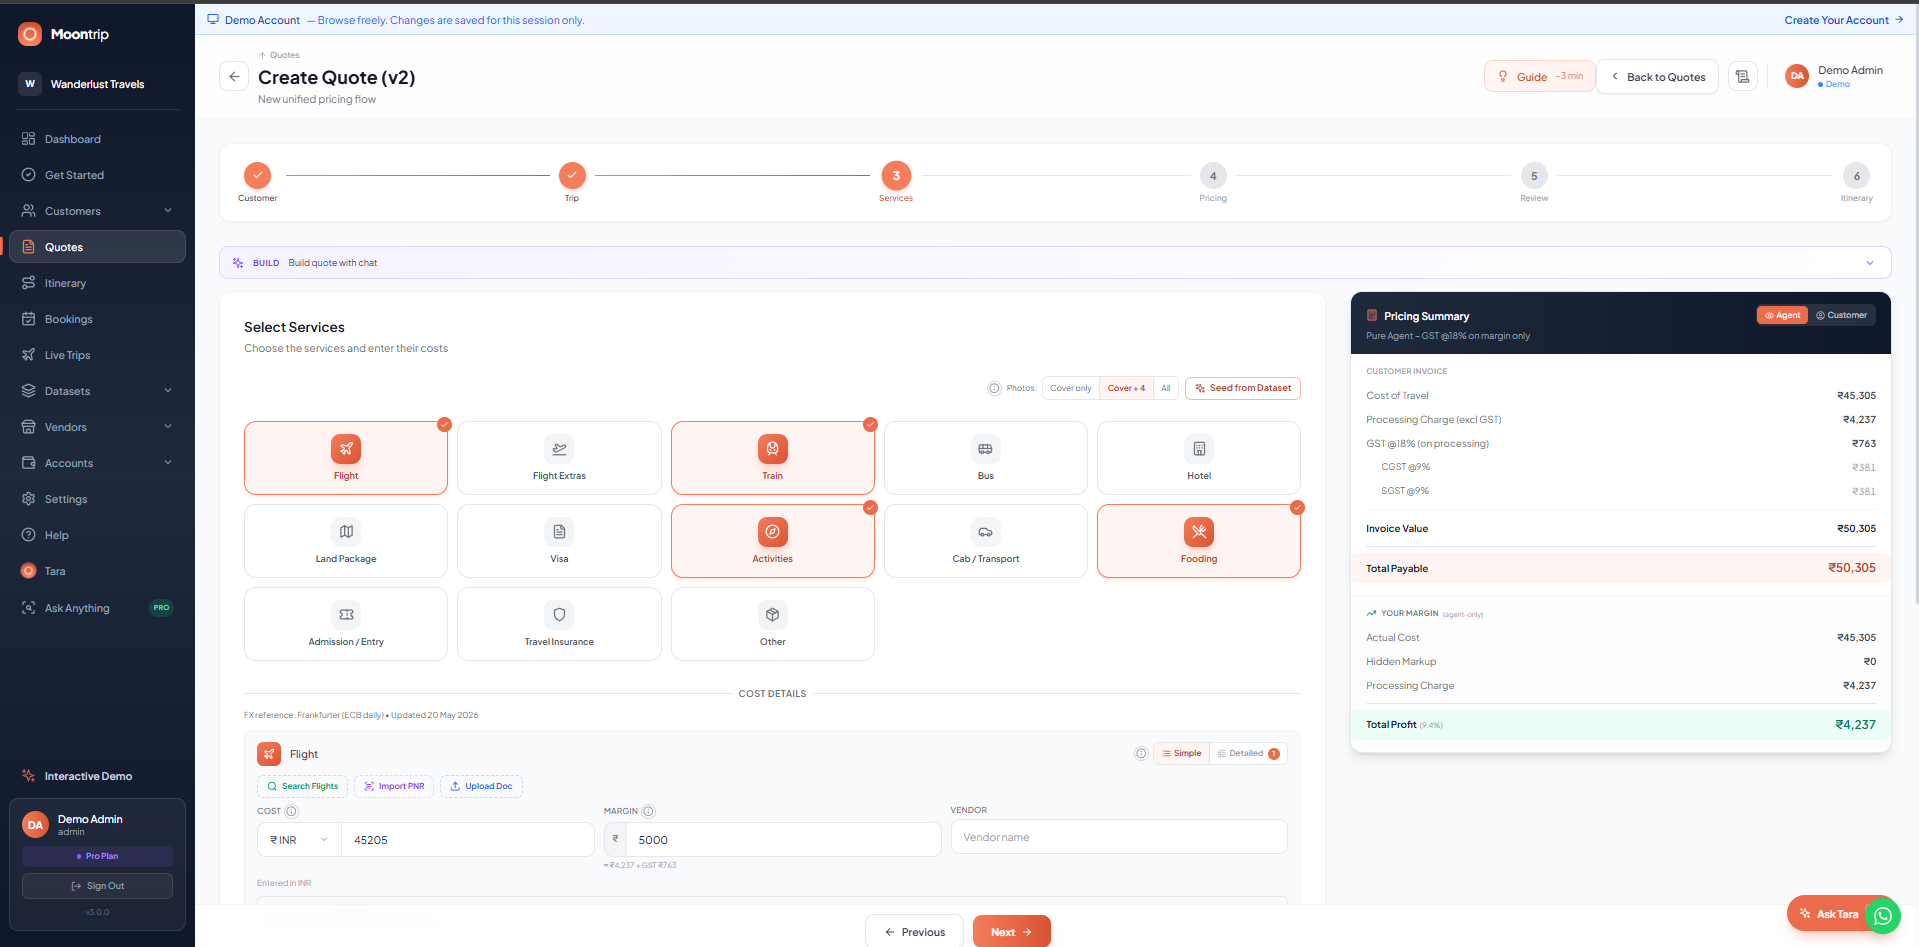This screenshot has width=1919, height=947.
Task: Expand the Build quote with chat panel
Action: tap(1055, 263)
